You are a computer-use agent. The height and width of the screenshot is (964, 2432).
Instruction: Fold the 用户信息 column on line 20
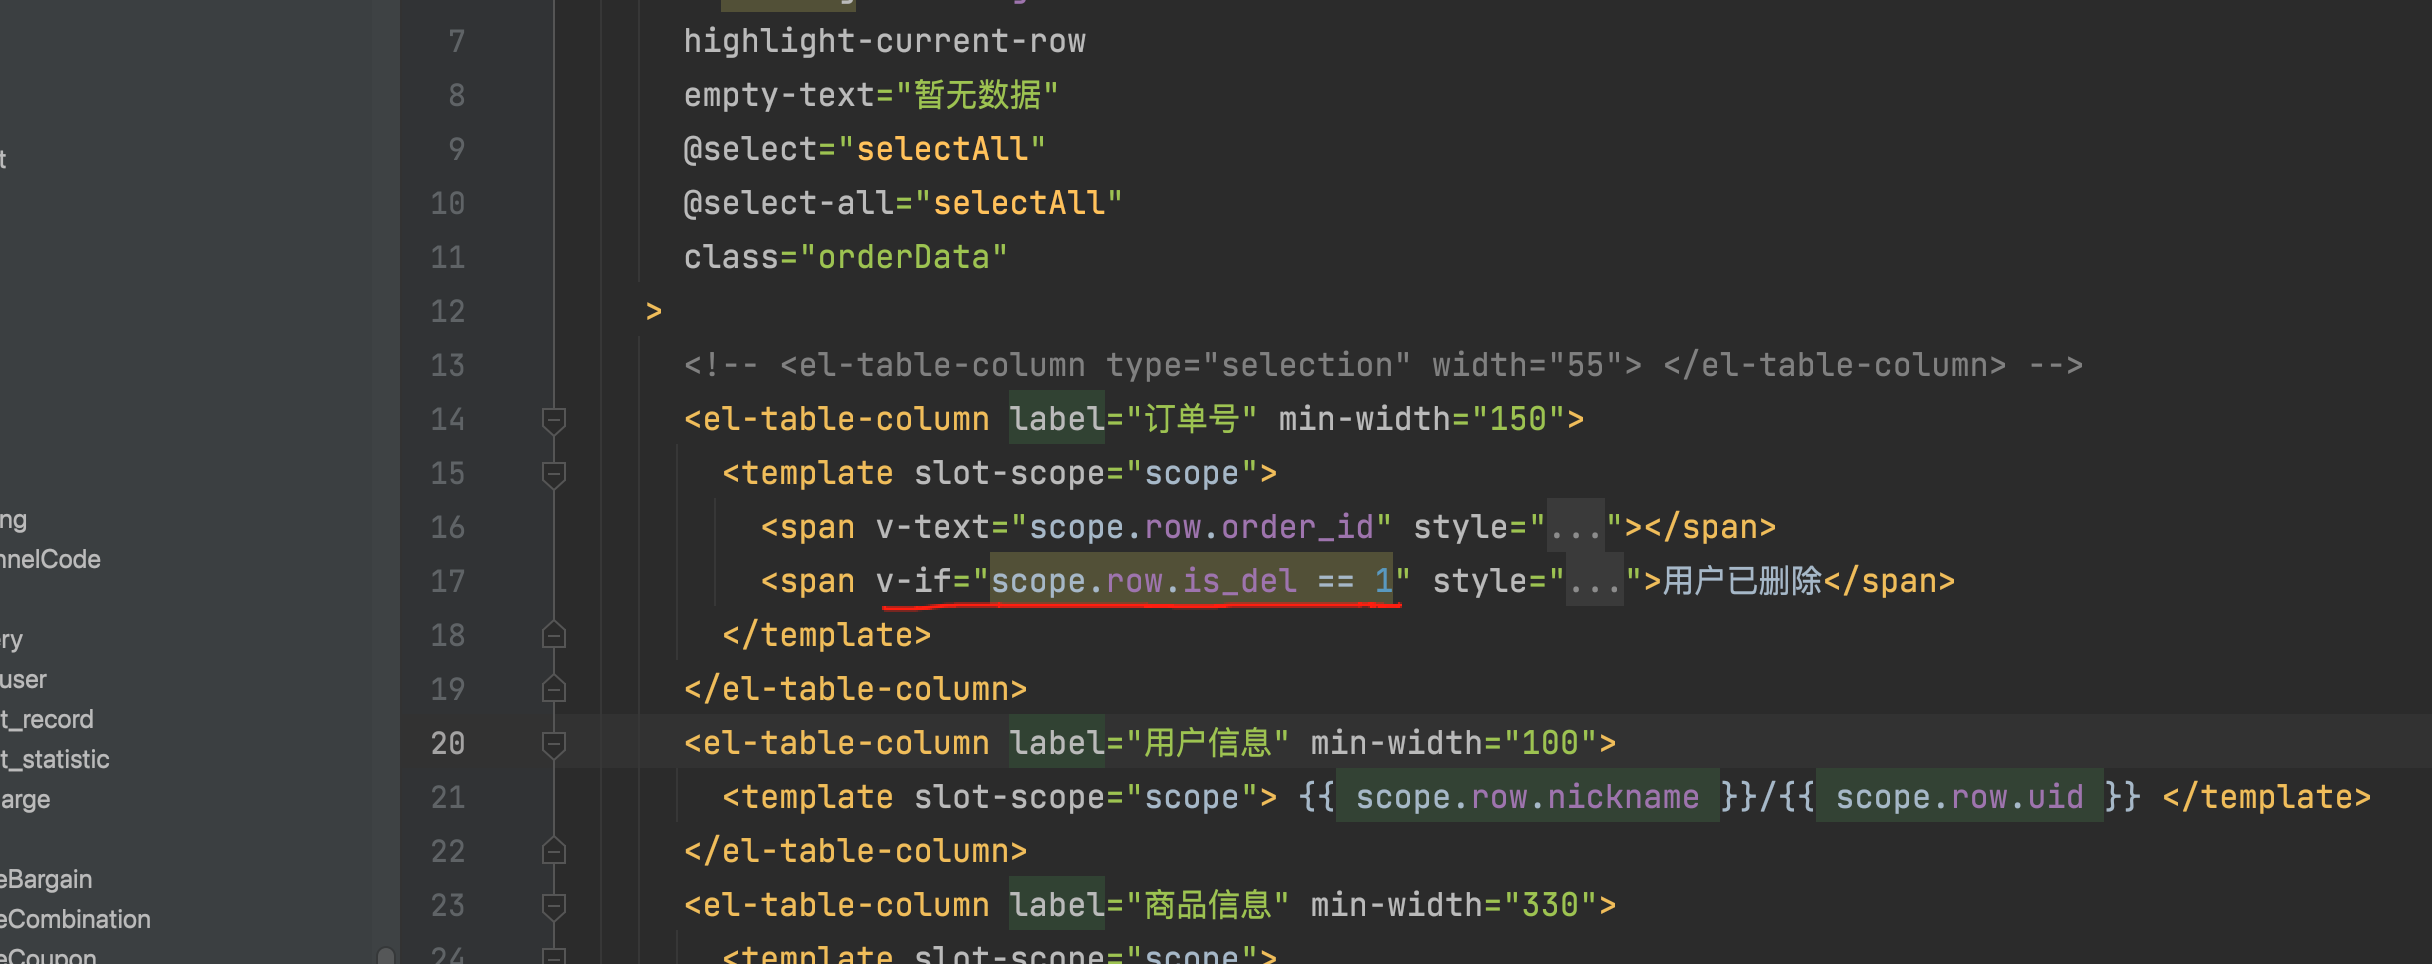point(553,744)
